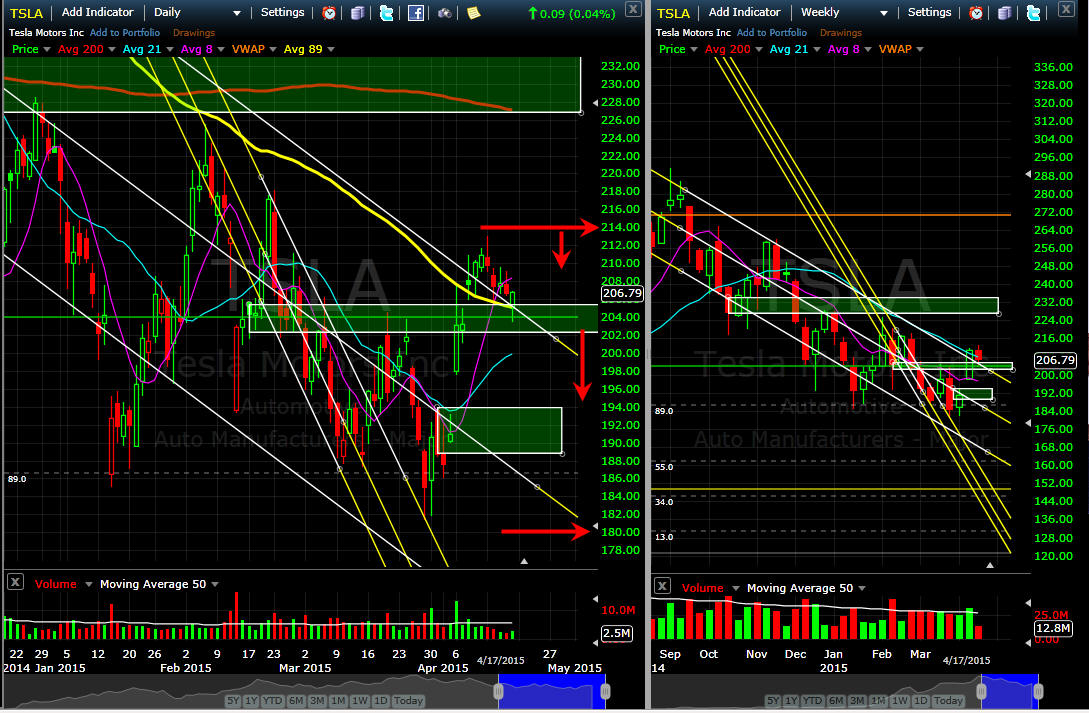This screenshot has height=713, width=1089.
Task: Share Weekly chart via Twitter icon
Action: click(1033, 12)
